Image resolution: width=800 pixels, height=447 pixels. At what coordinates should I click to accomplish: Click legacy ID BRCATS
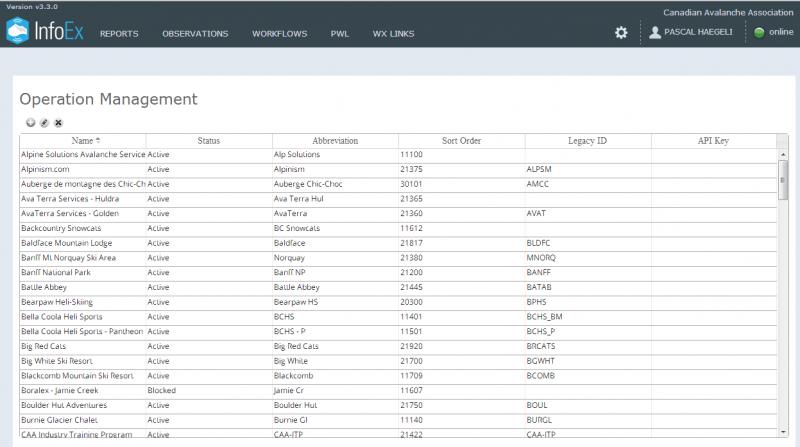[541, 346]
